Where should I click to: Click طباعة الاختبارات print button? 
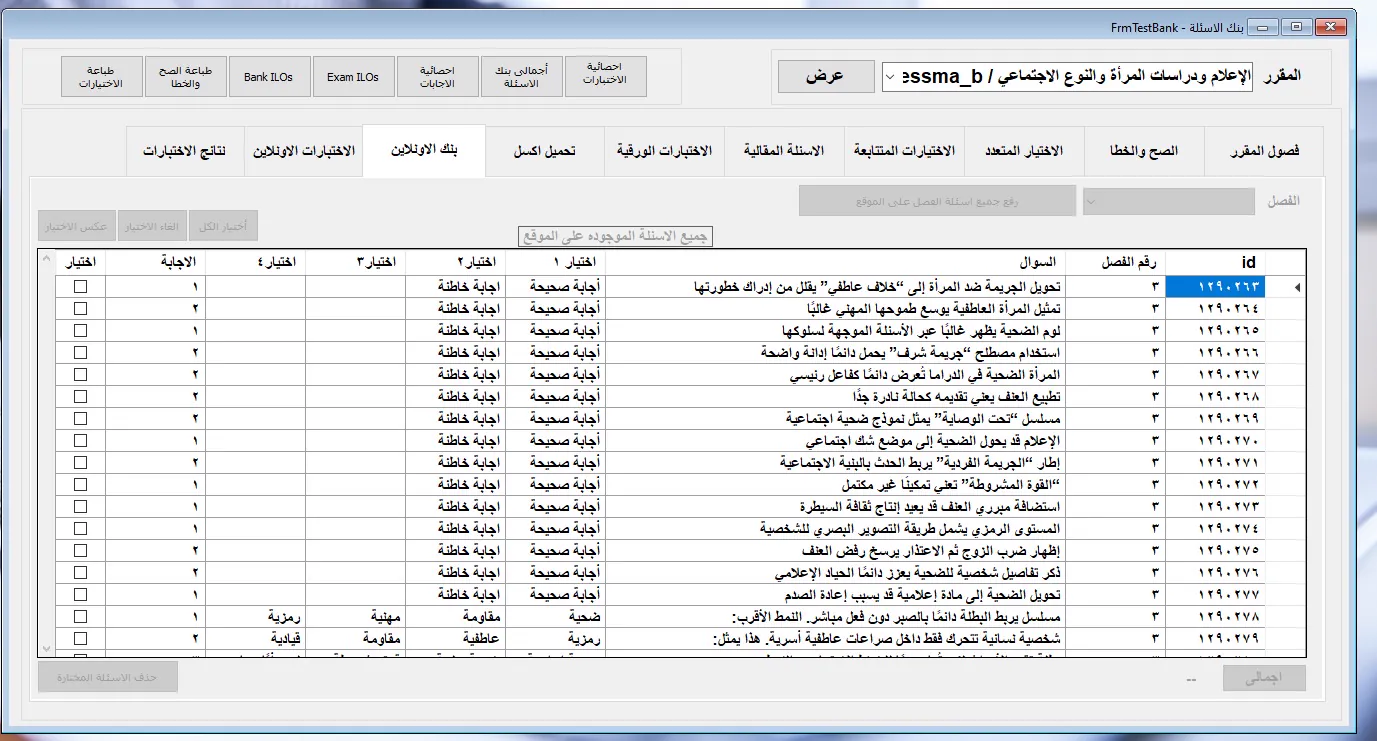[101, 76]
